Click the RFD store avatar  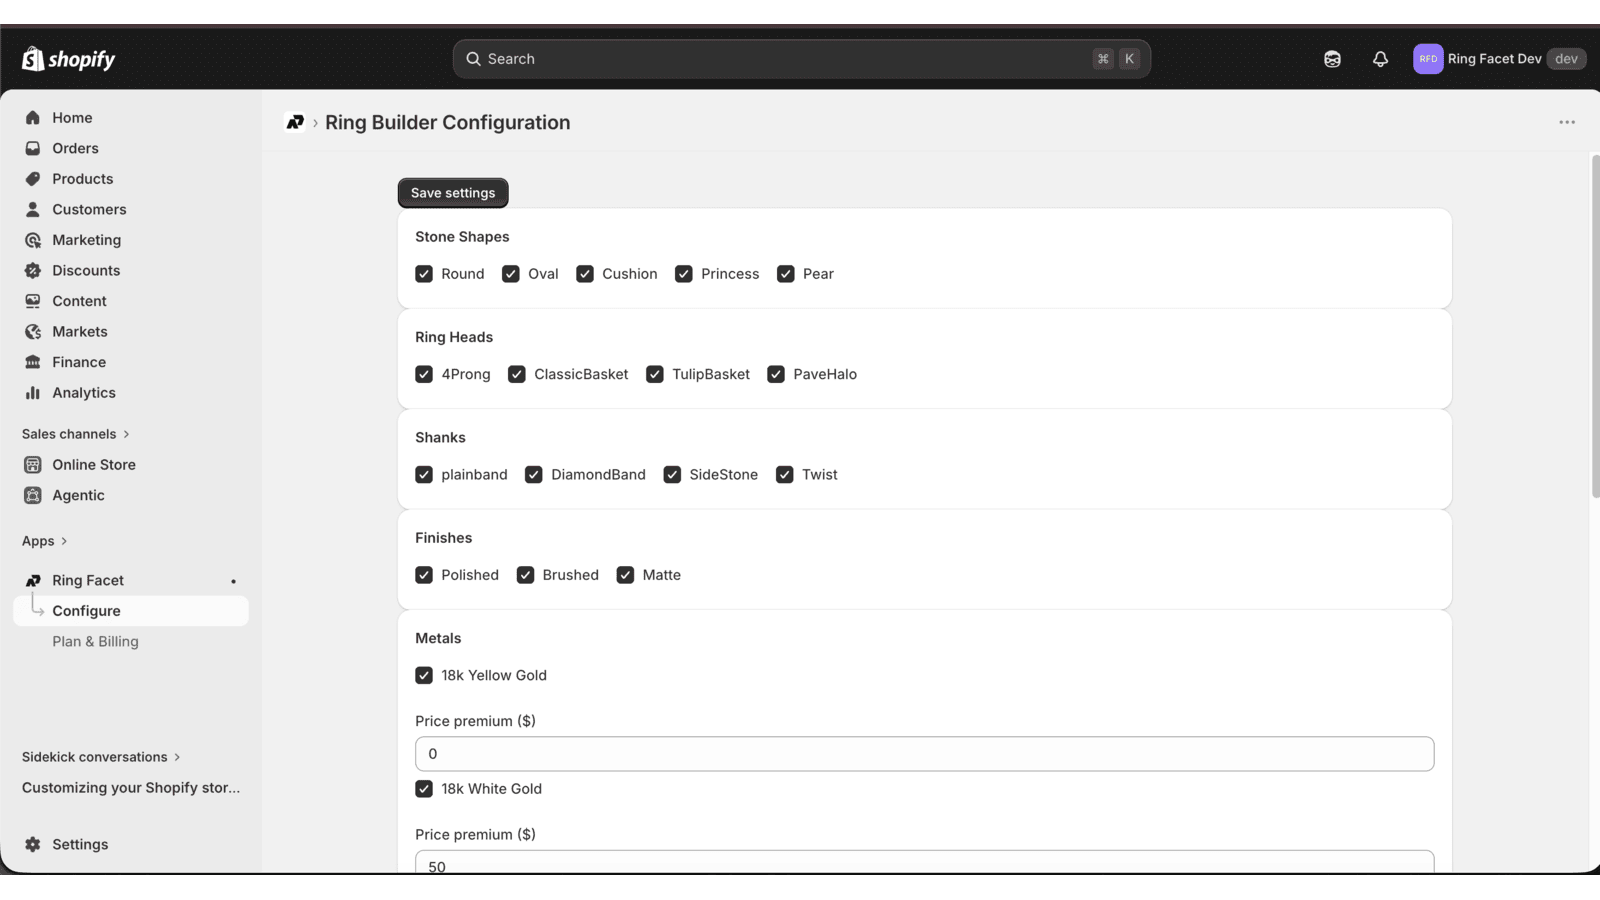1428,59
